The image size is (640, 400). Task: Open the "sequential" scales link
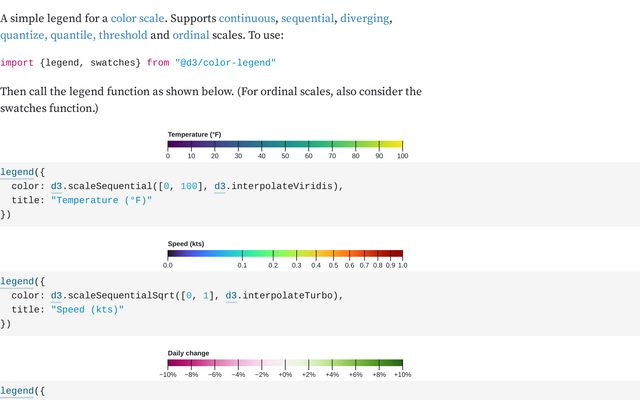point(312,19)
